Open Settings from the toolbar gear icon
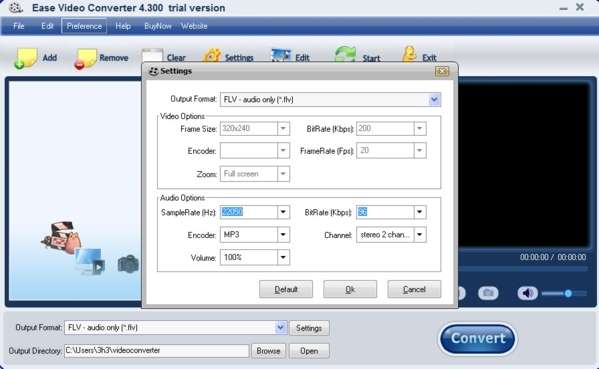Screen dimensions: 599x369 click(x=212, y=56)
